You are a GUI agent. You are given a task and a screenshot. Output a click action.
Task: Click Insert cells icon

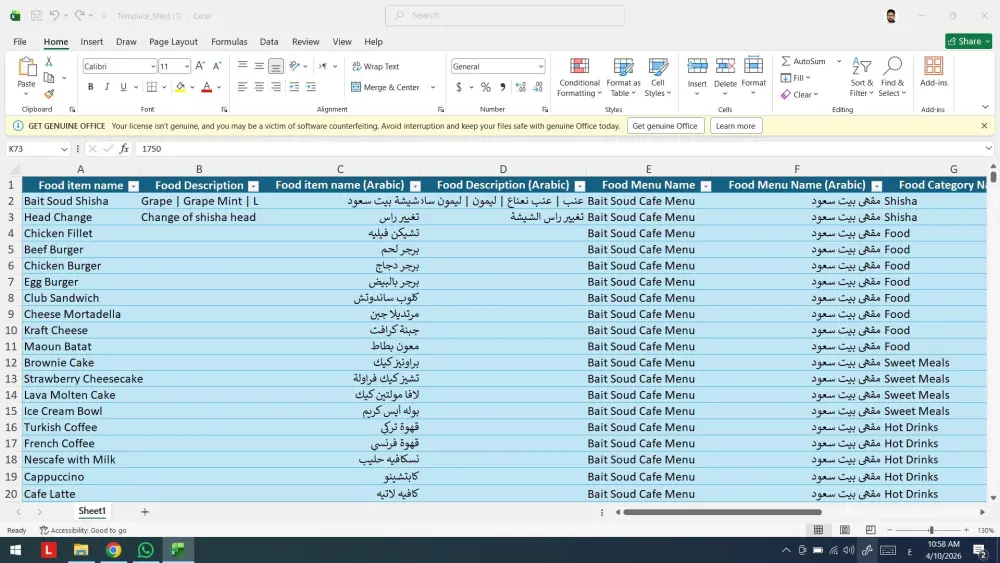tap(697, 66)
